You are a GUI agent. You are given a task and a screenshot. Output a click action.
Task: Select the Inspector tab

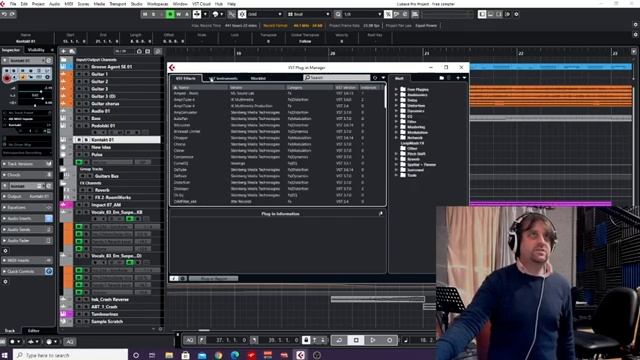click(11, 50)
